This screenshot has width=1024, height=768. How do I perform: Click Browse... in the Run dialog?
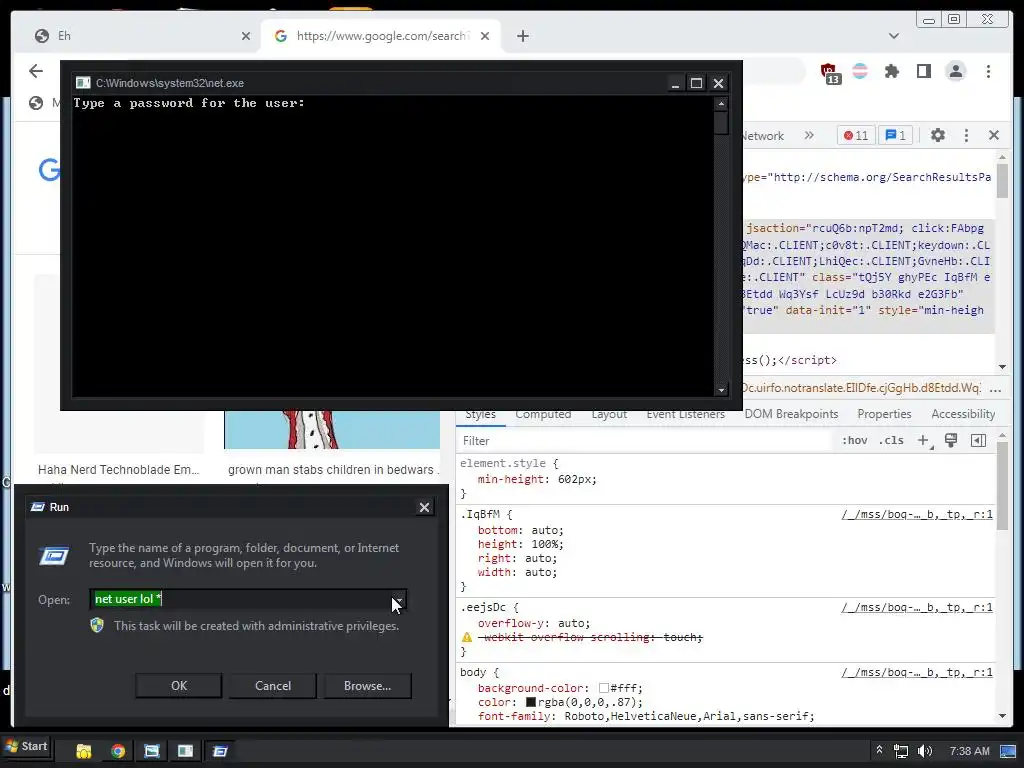point(368,686)
